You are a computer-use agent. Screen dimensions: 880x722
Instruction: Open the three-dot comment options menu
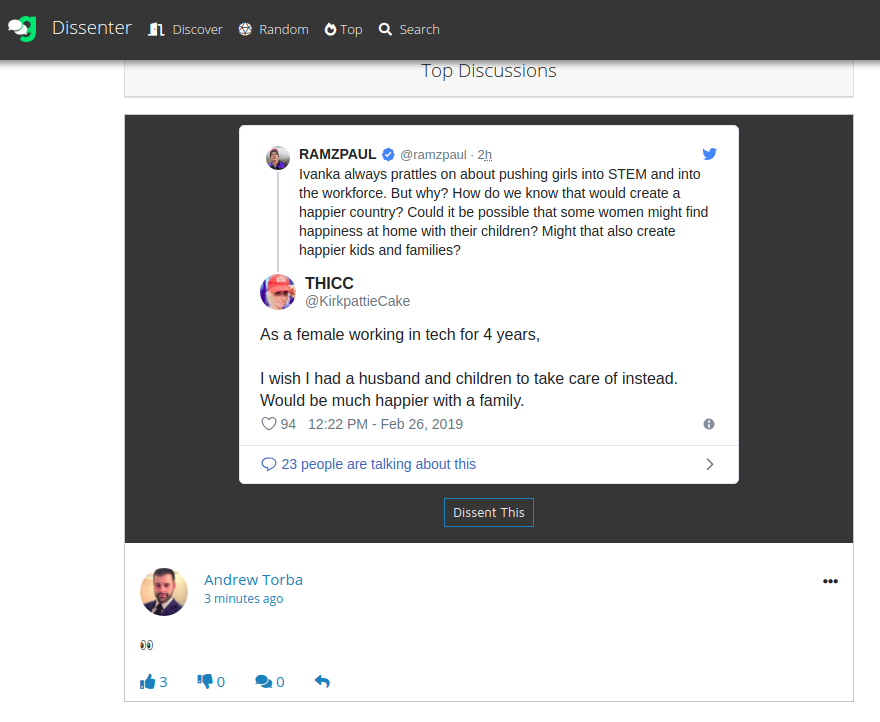[x=830, y=581]
